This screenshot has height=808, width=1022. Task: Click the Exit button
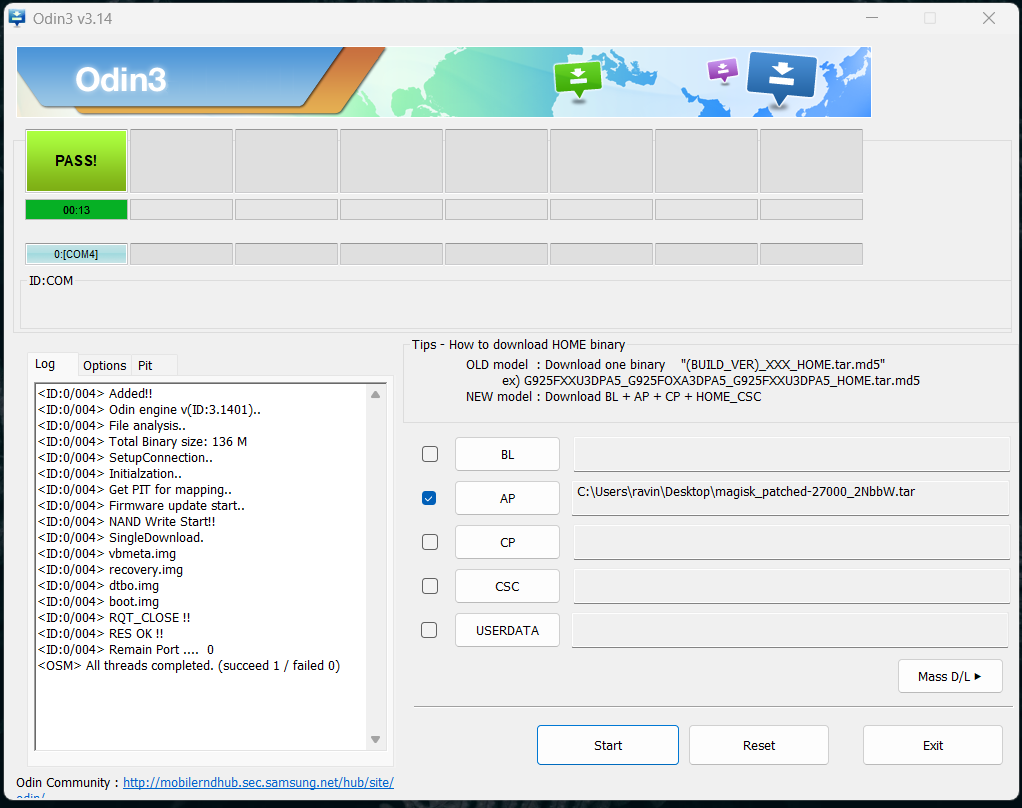(x=933, y=745)
